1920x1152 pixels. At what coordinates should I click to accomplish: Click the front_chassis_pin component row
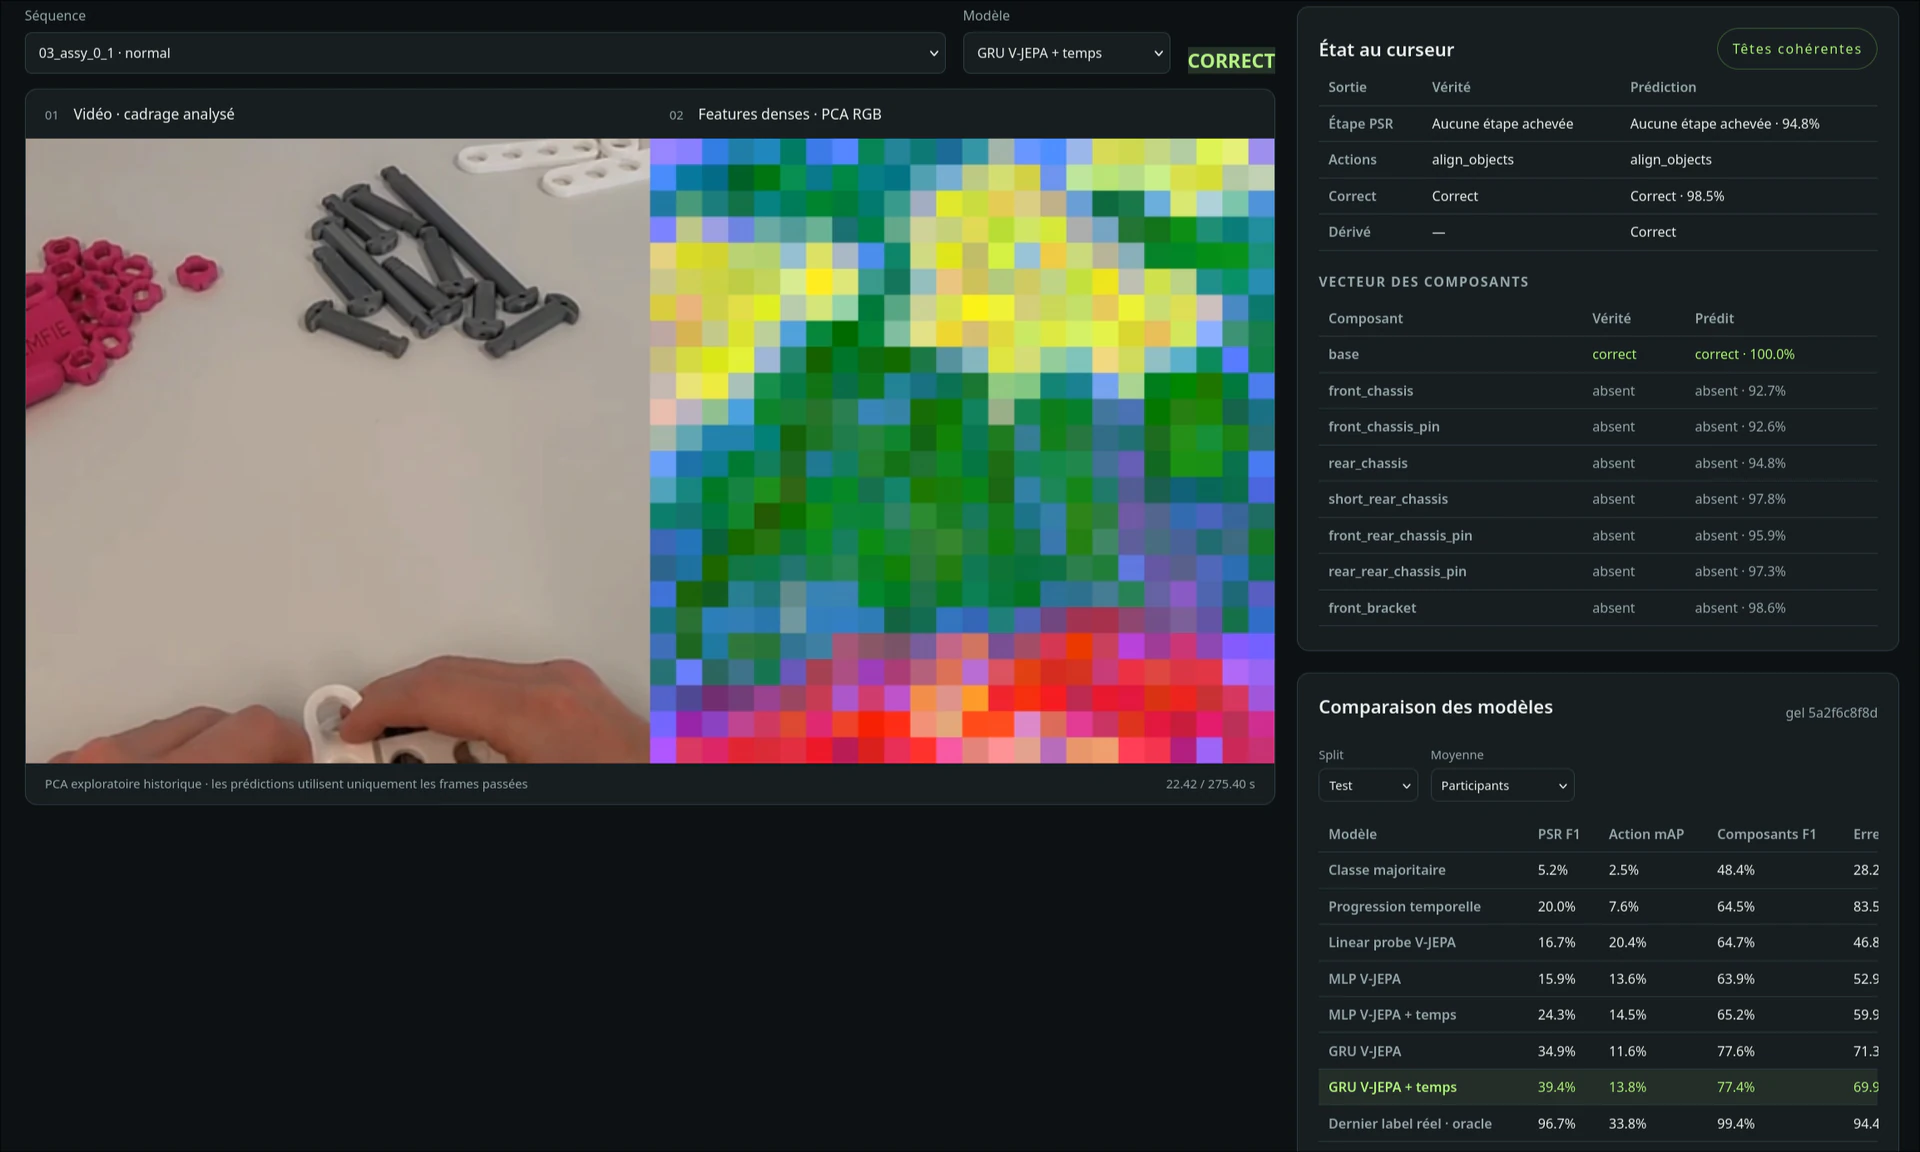[1598, 427]
